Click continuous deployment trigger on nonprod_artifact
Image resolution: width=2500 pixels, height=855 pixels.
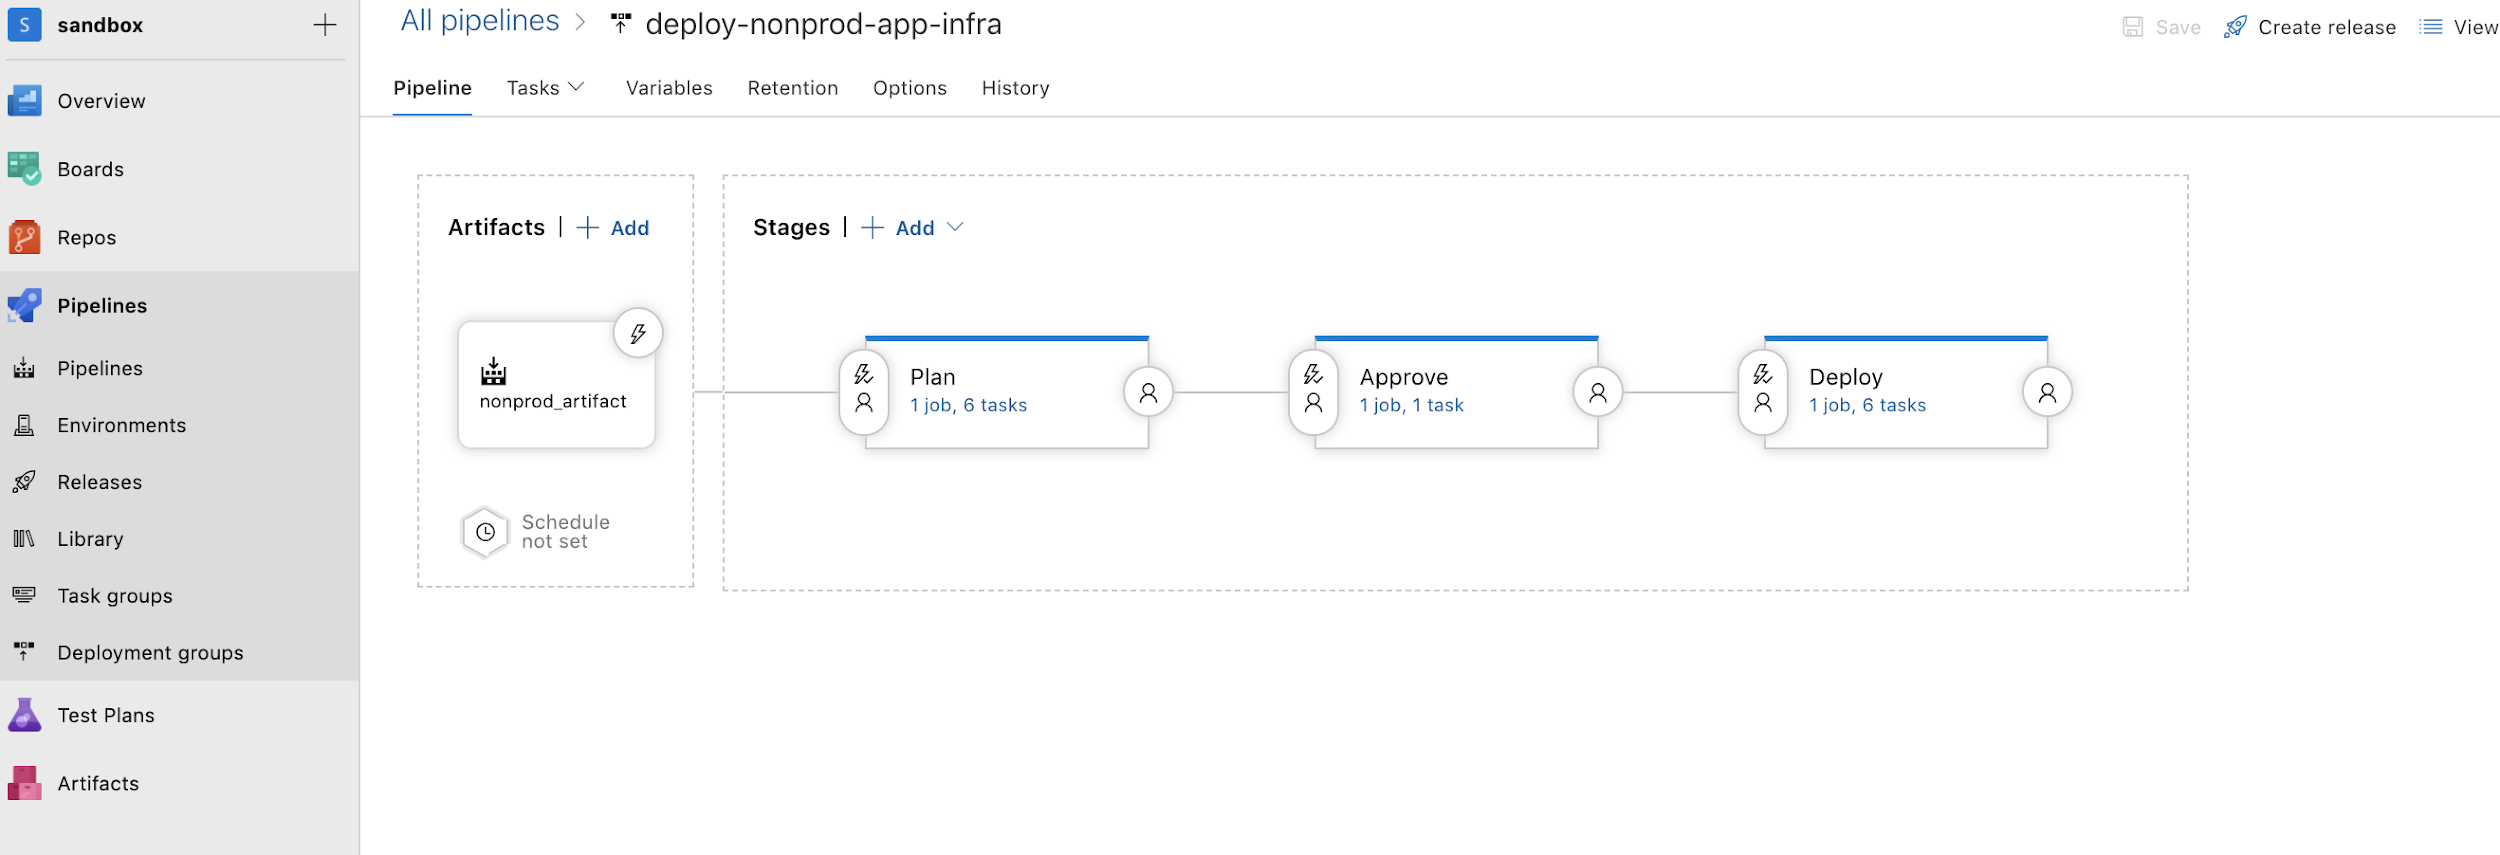pos(638,333)
